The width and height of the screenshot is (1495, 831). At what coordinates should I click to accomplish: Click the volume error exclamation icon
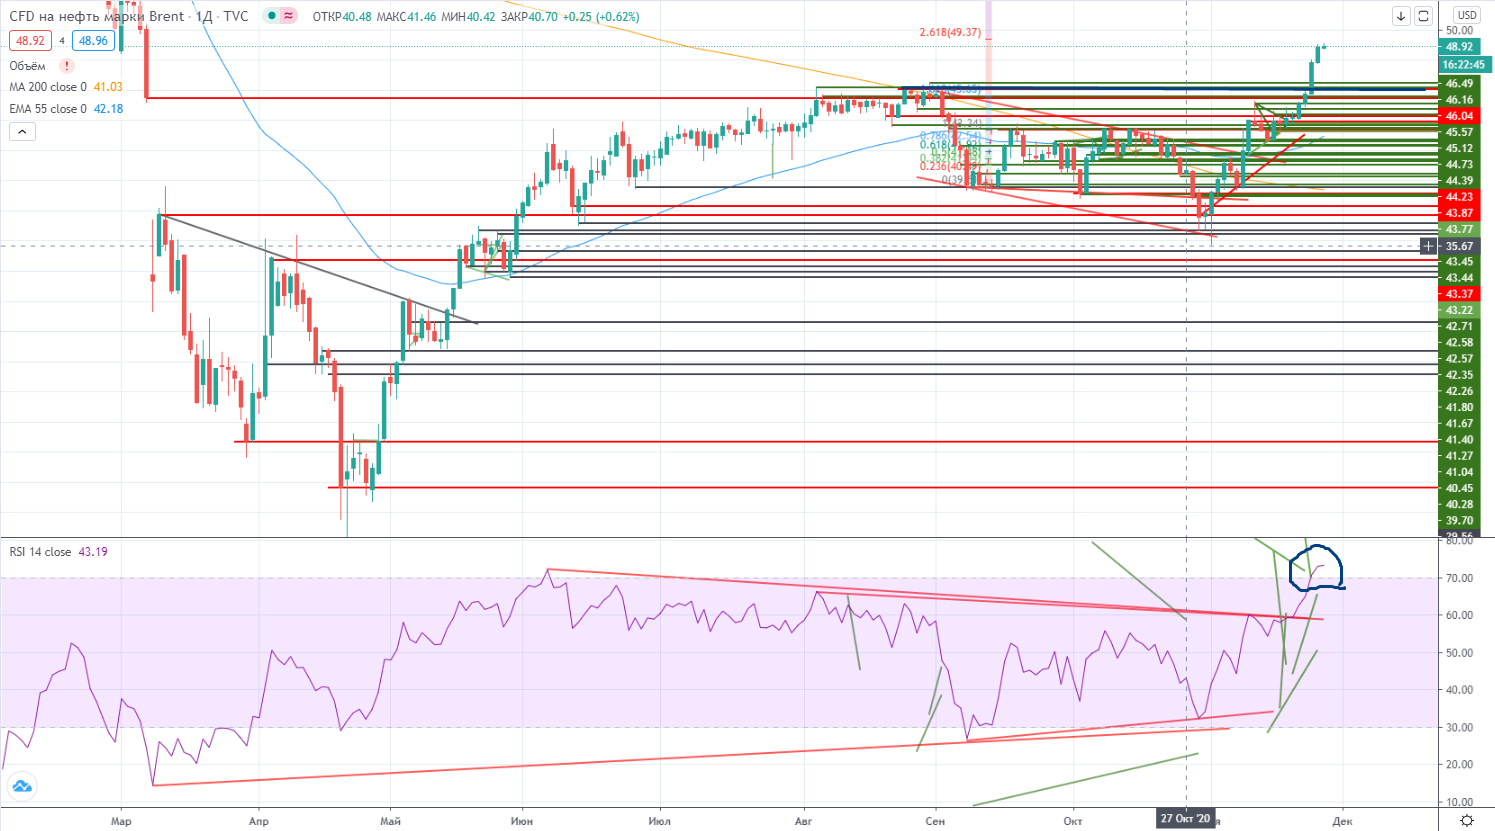point(67,66)
